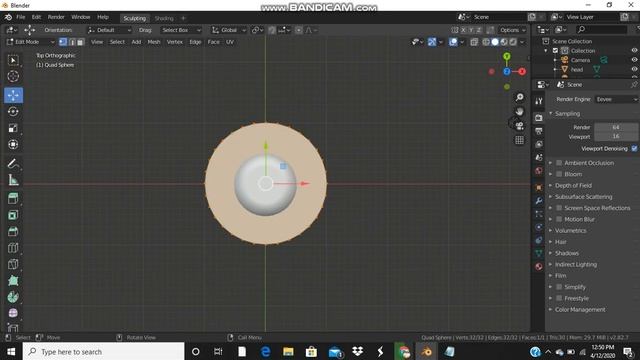Image resolution: width=640 pixels, height=360 pixels.
Task: Click the red X axis gizmo ball
Action: tap(522, 71)
